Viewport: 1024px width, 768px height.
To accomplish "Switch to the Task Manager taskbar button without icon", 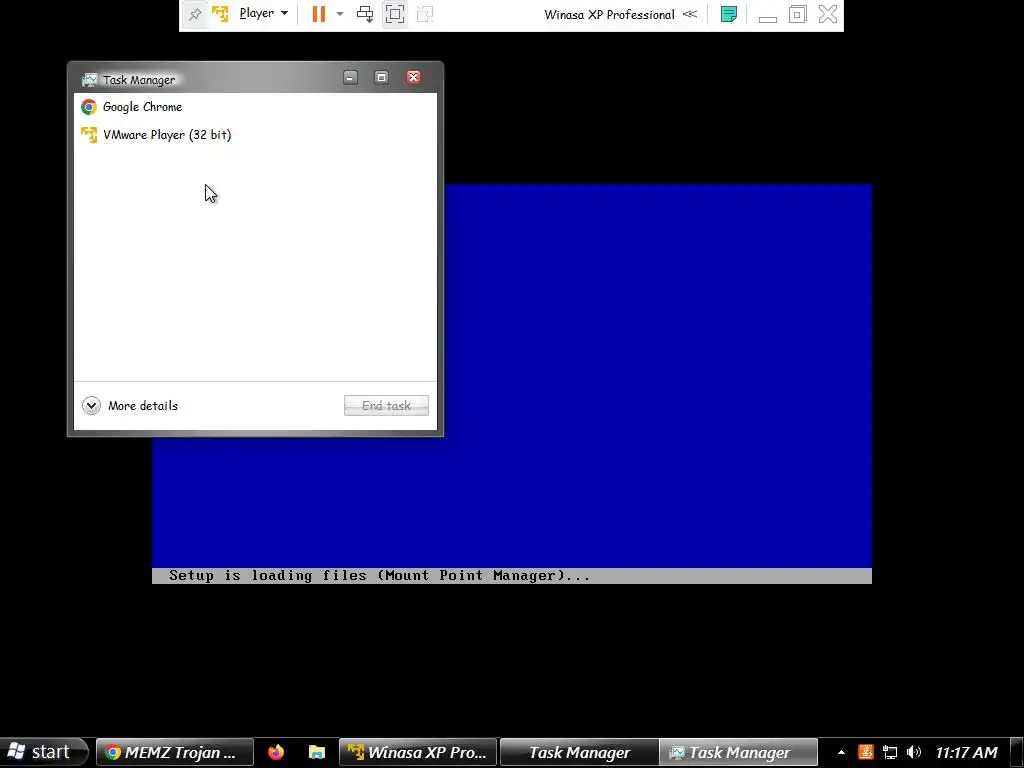I will coord(579,752).
